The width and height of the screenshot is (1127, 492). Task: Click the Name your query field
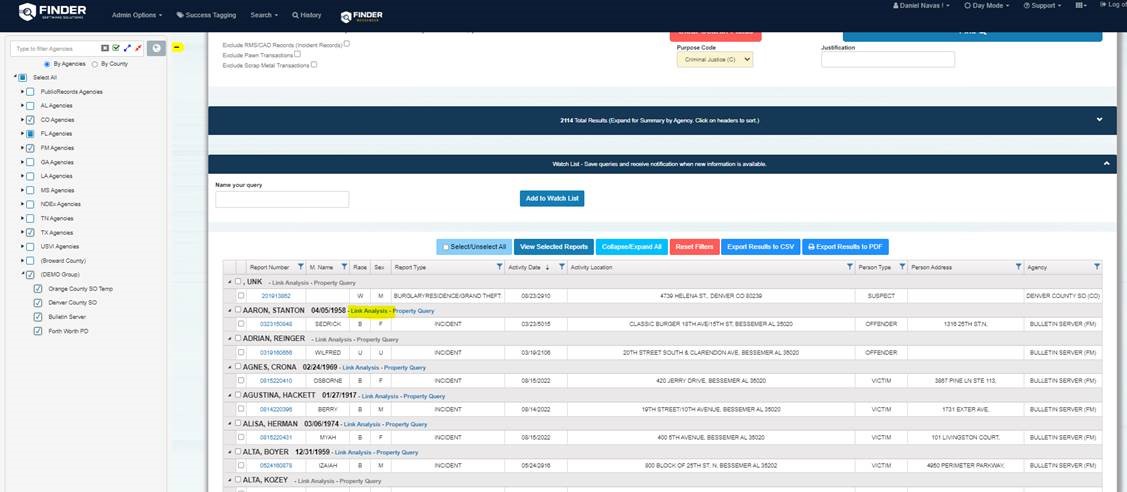[282, 199]
